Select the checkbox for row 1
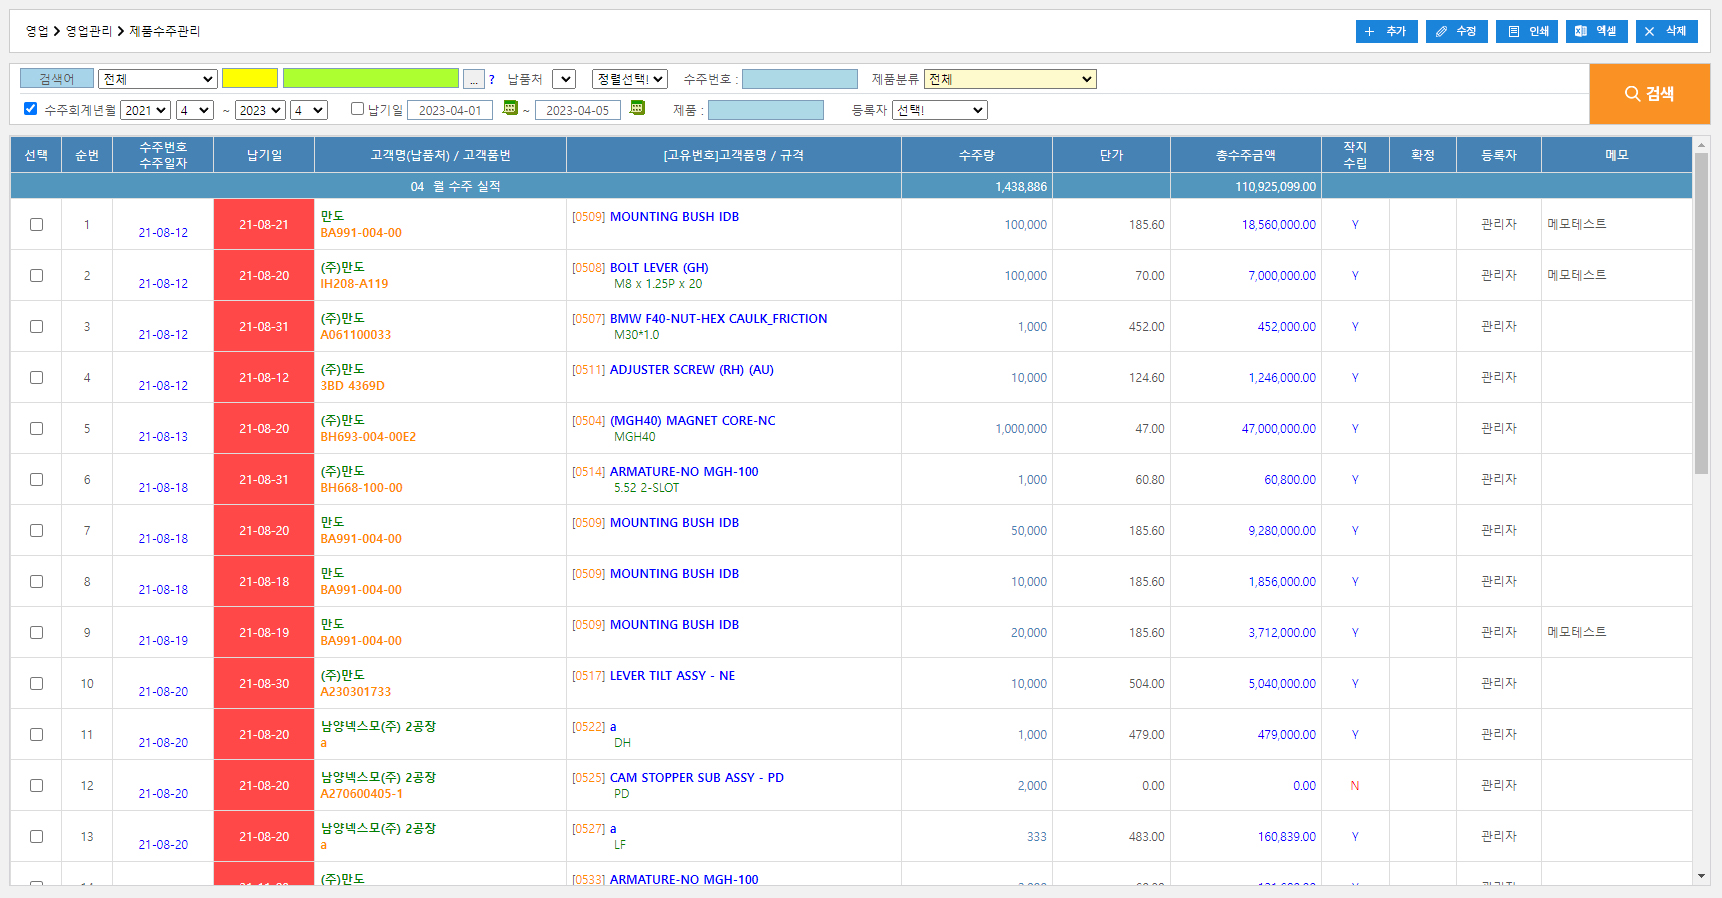 tap(37, 225)
